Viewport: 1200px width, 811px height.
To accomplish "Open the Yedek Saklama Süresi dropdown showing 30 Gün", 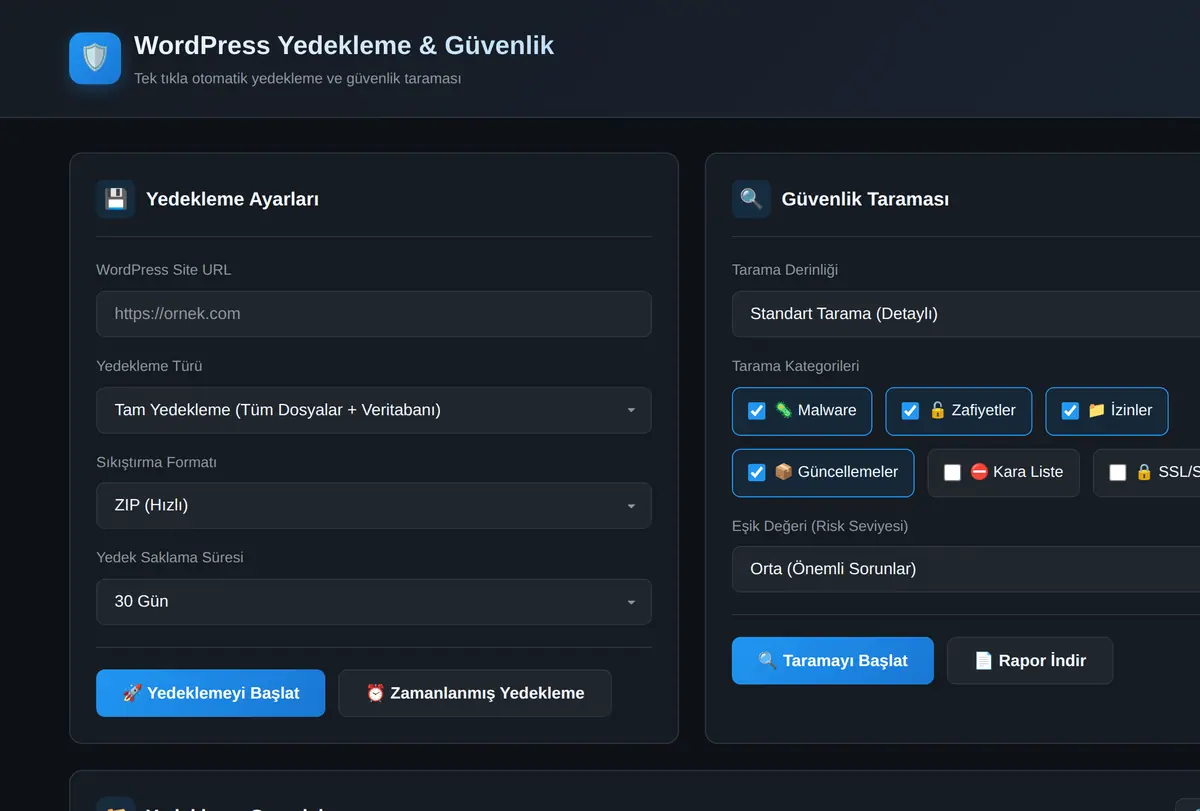I will coord(374,602).
